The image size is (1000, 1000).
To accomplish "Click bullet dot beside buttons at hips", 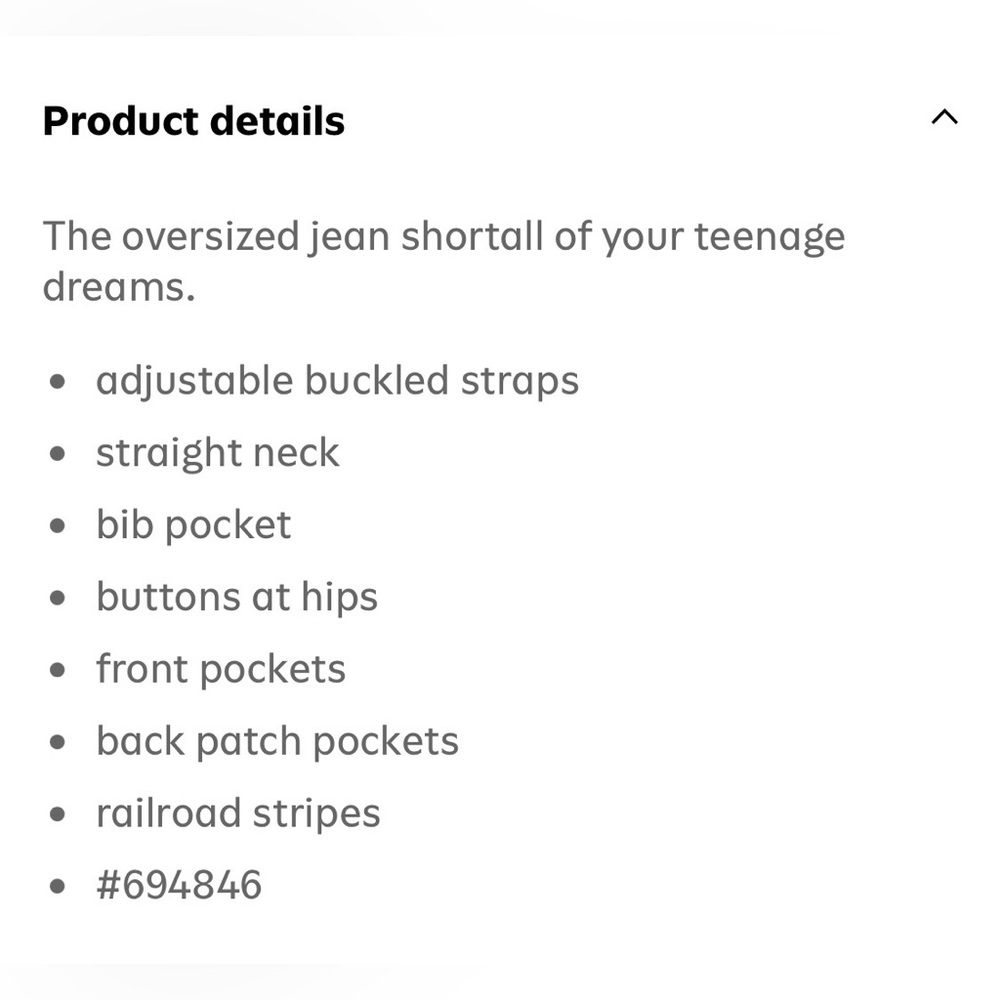I will point(57,598).
